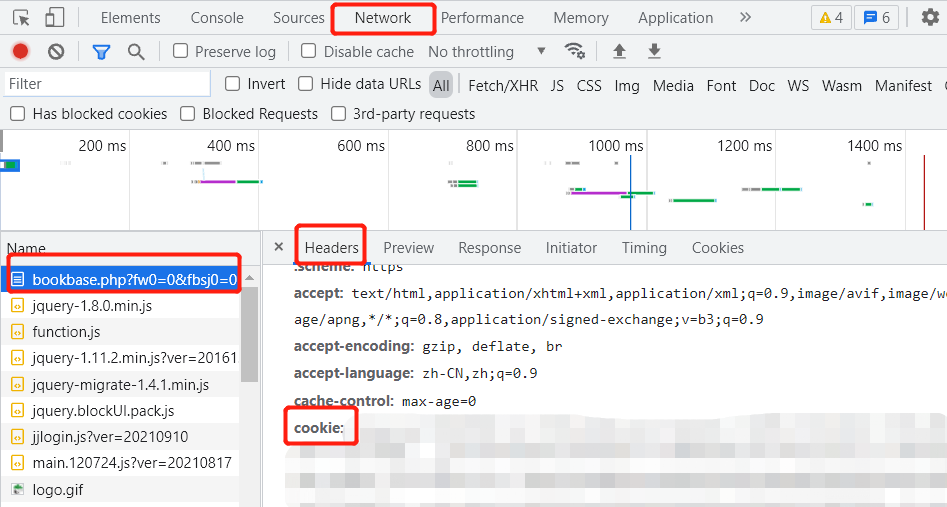This screenshot has width=947, height=507.
Task: Open the Initiator detail tab
Action: click(571, 248)
